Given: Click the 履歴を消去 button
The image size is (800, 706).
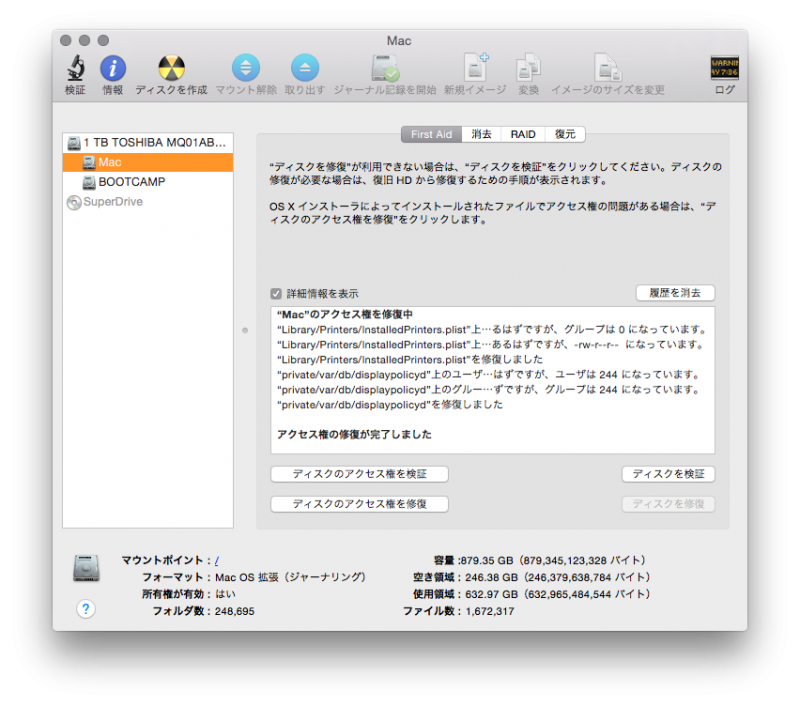Looking at the screenshot, I should click(675, 293).
